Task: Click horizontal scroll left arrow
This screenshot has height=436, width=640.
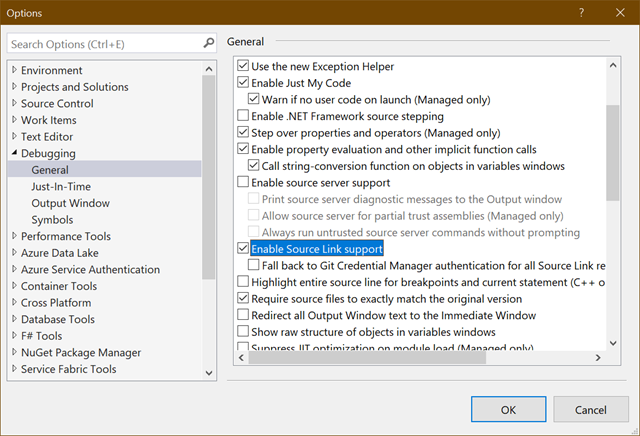Action: click(x=241, y=358)
